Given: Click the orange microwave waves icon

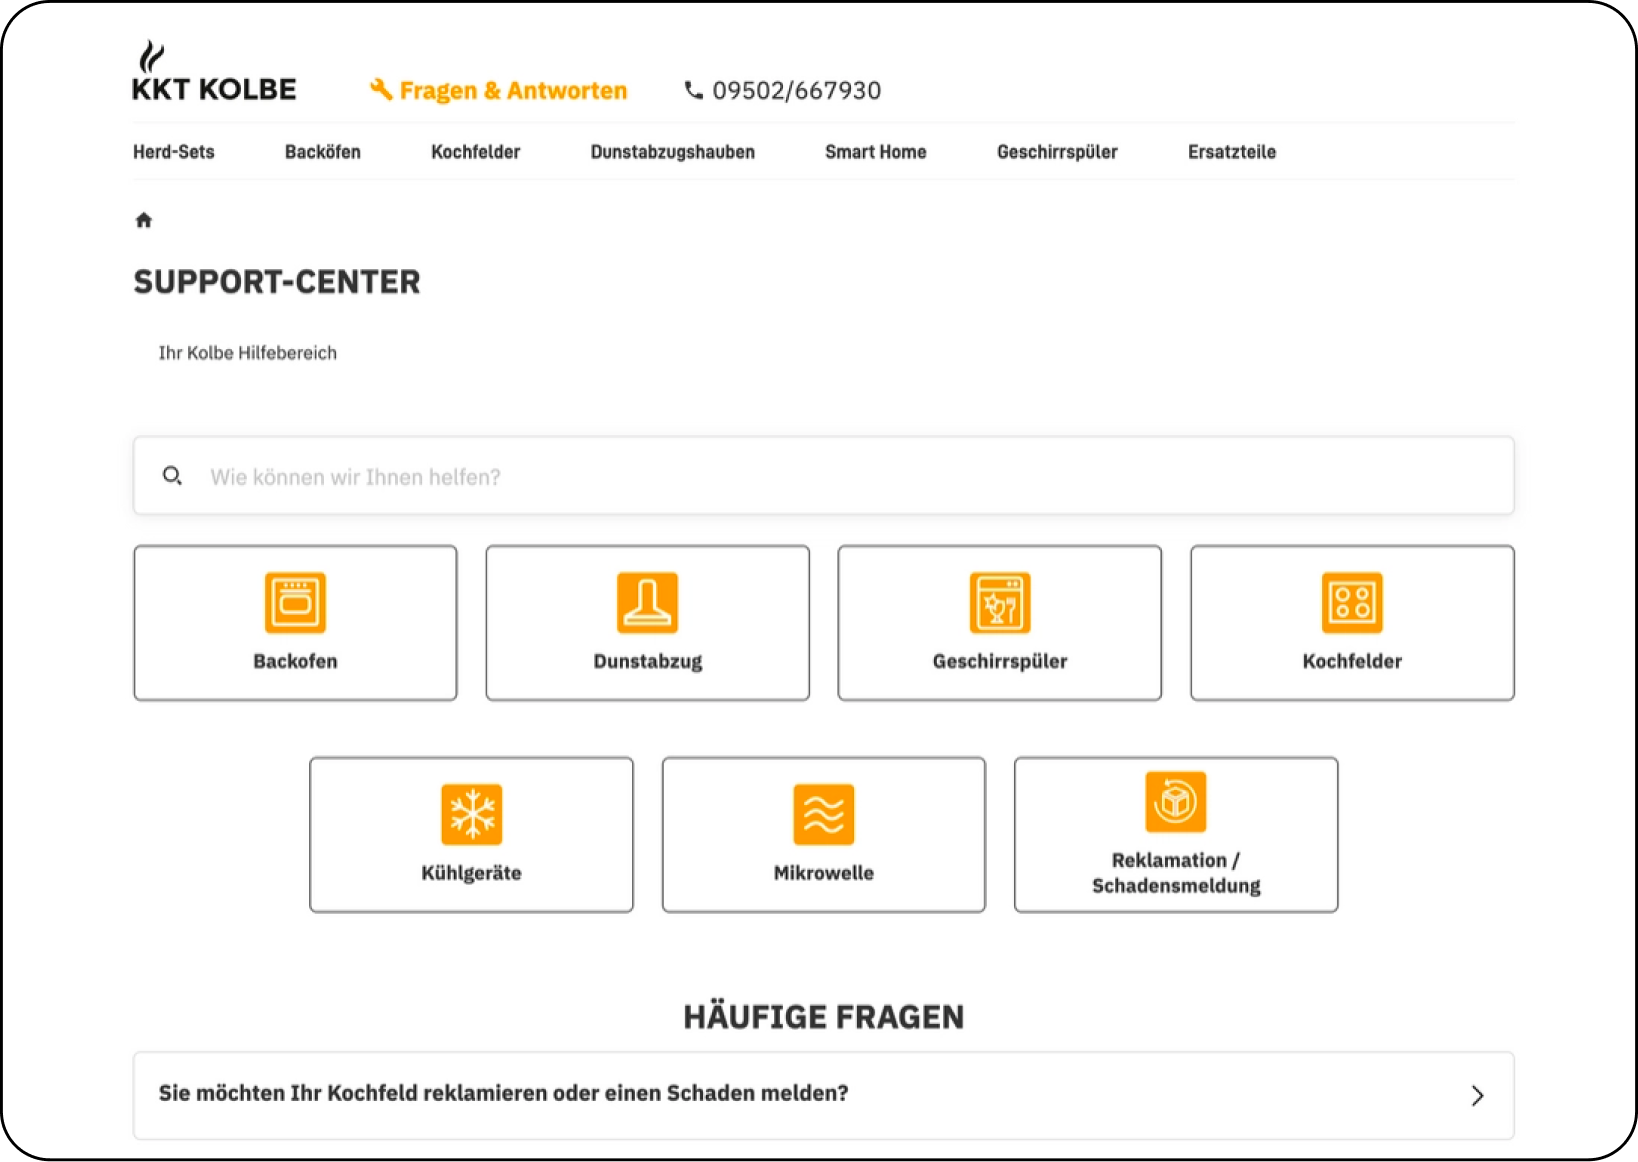Looking at the screenshot, I should pos(824,815).
